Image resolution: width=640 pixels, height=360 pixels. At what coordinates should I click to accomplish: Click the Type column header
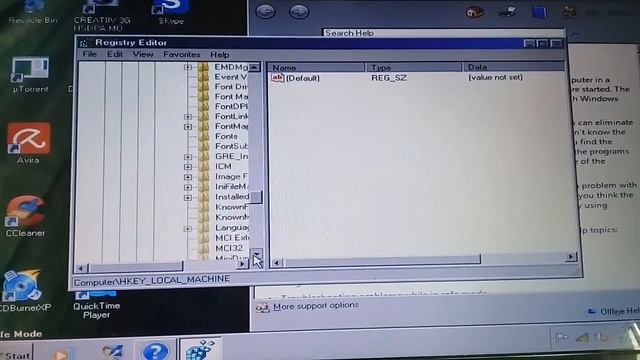(x=414, y=67)
